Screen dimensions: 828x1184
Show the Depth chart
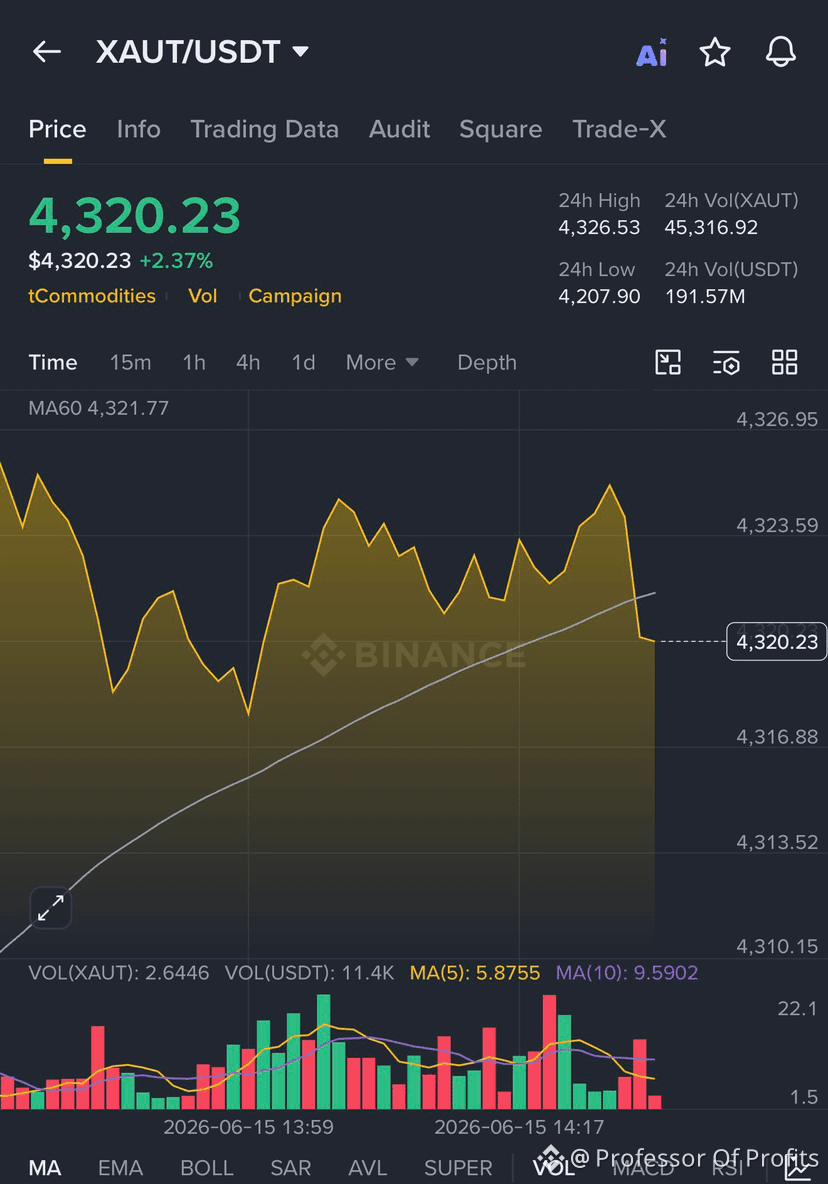coord(487,362)
